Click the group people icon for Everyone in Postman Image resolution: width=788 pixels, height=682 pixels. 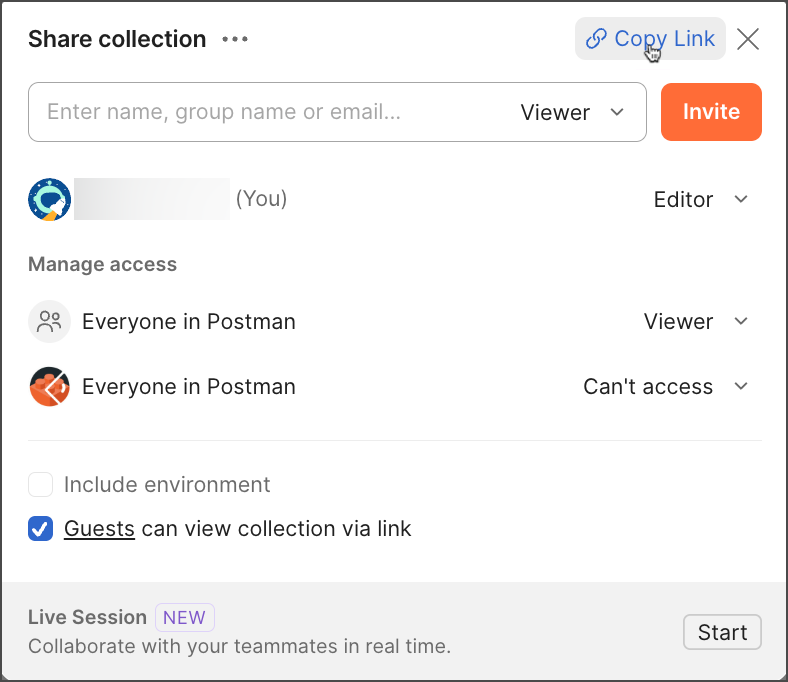[49, 322]
